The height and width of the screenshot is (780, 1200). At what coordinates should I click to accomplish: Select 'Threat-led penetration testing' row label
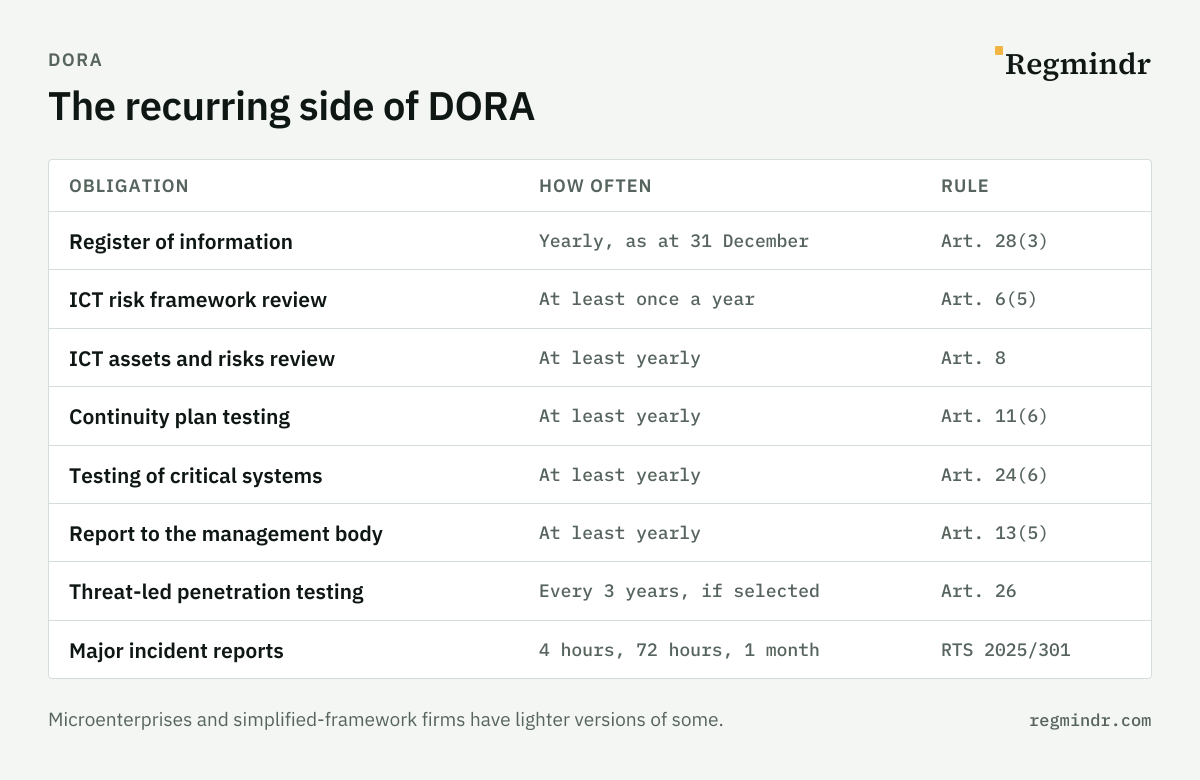[x=216, y=592]
